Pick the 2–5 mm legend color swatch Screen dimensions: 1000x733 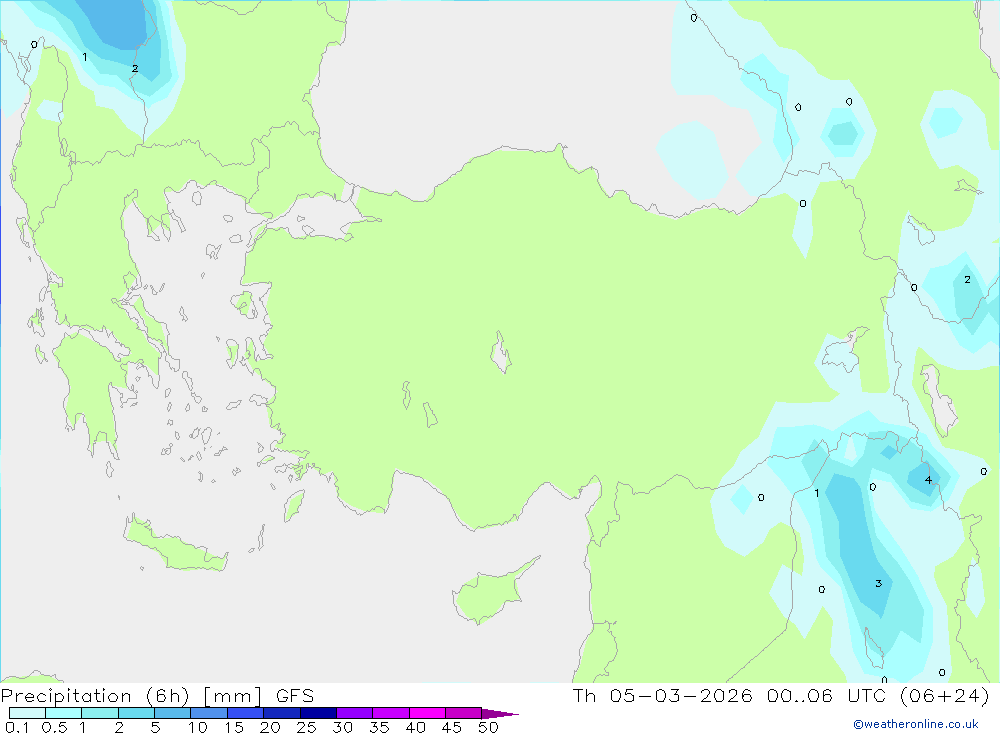coord(136,713)
